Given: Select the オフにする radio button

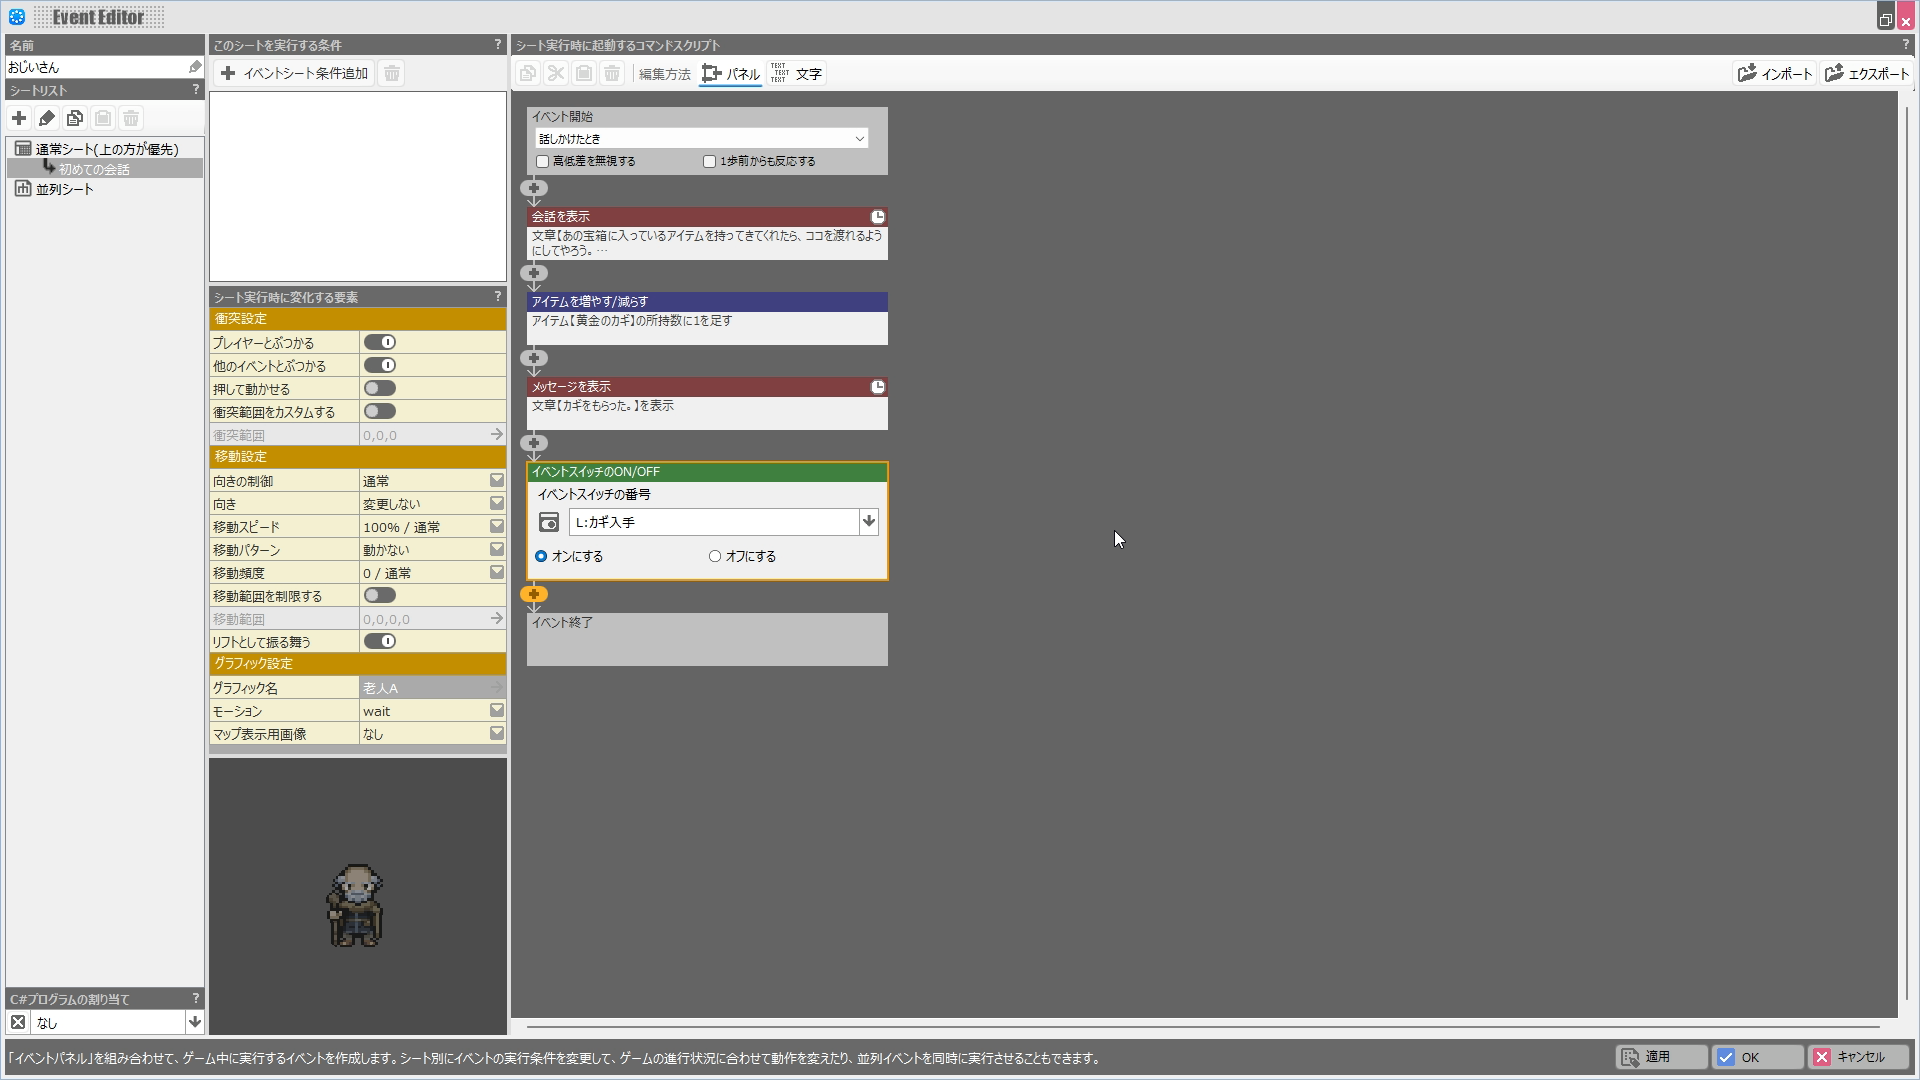Looking at the screenshot, I should (x=715, y=556).
